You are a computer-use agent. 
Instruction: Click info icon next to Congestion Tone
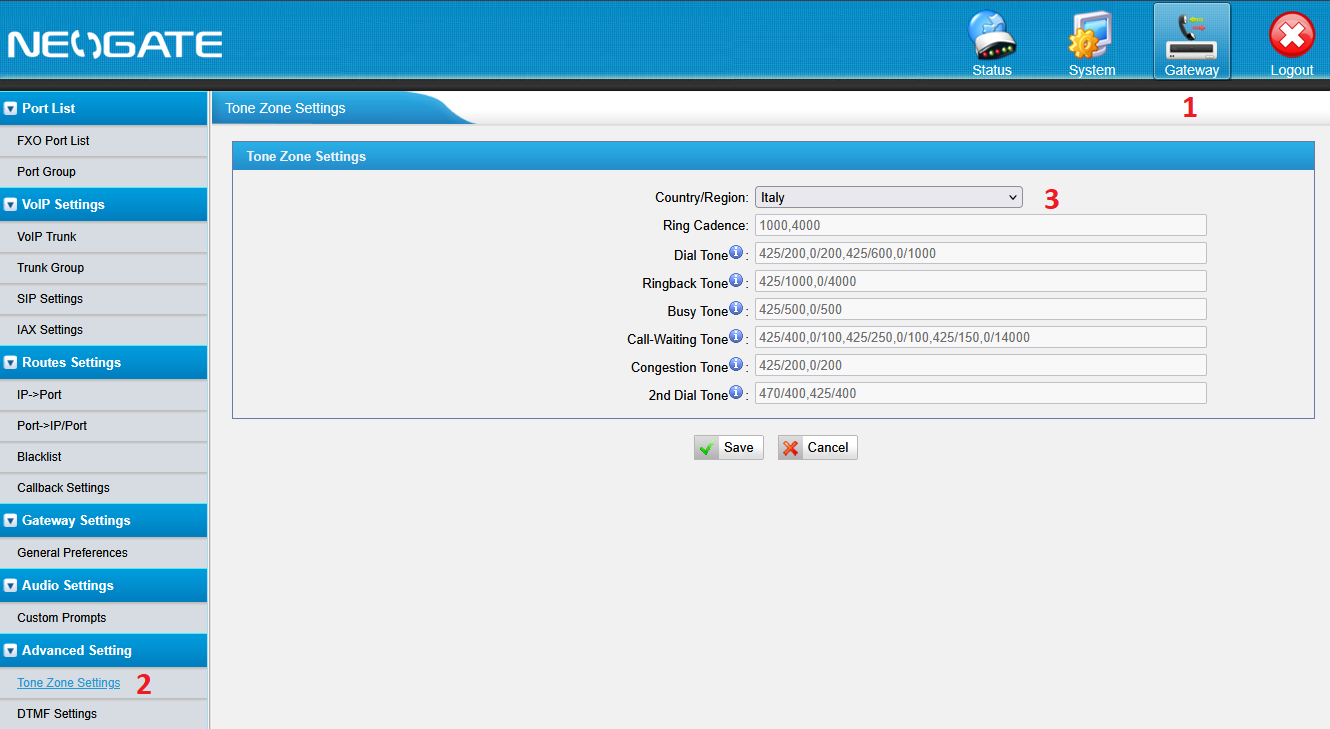736,365
